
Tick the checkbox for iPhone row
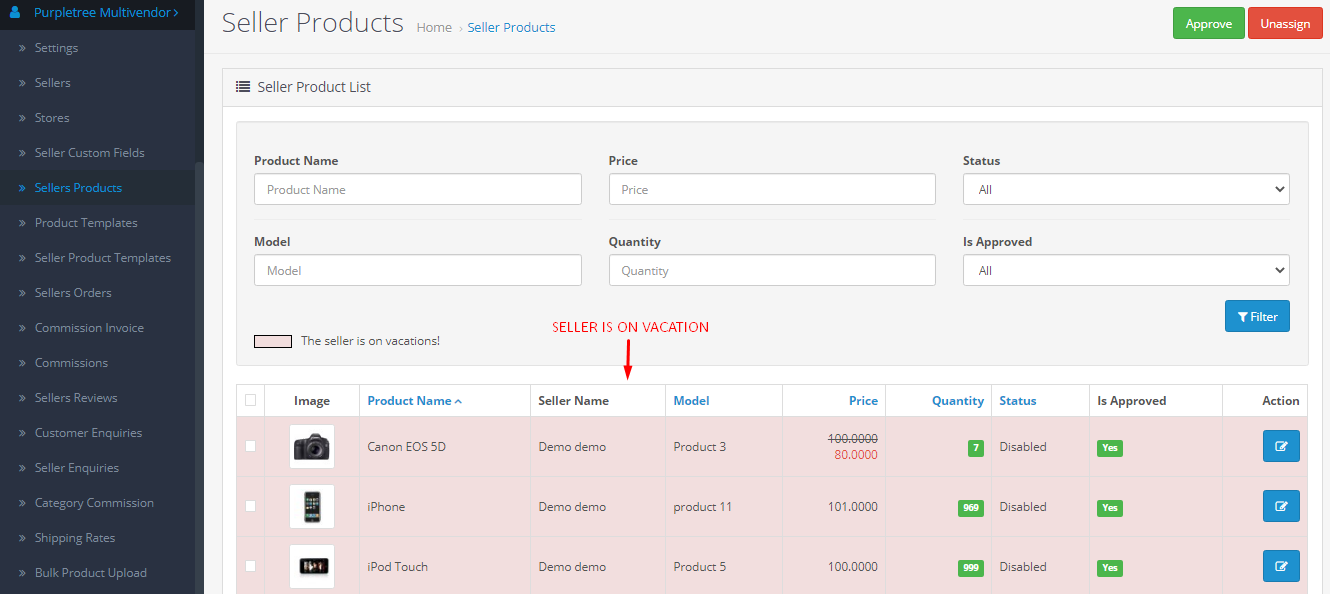(250, 506)
